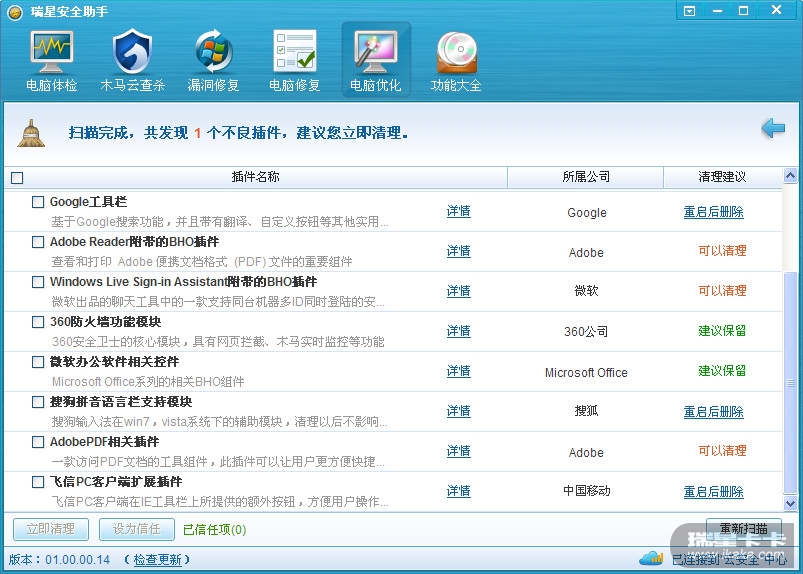
Task: Click 重启后删除 link for Google工具栏
Action: [x=713, y=211]
